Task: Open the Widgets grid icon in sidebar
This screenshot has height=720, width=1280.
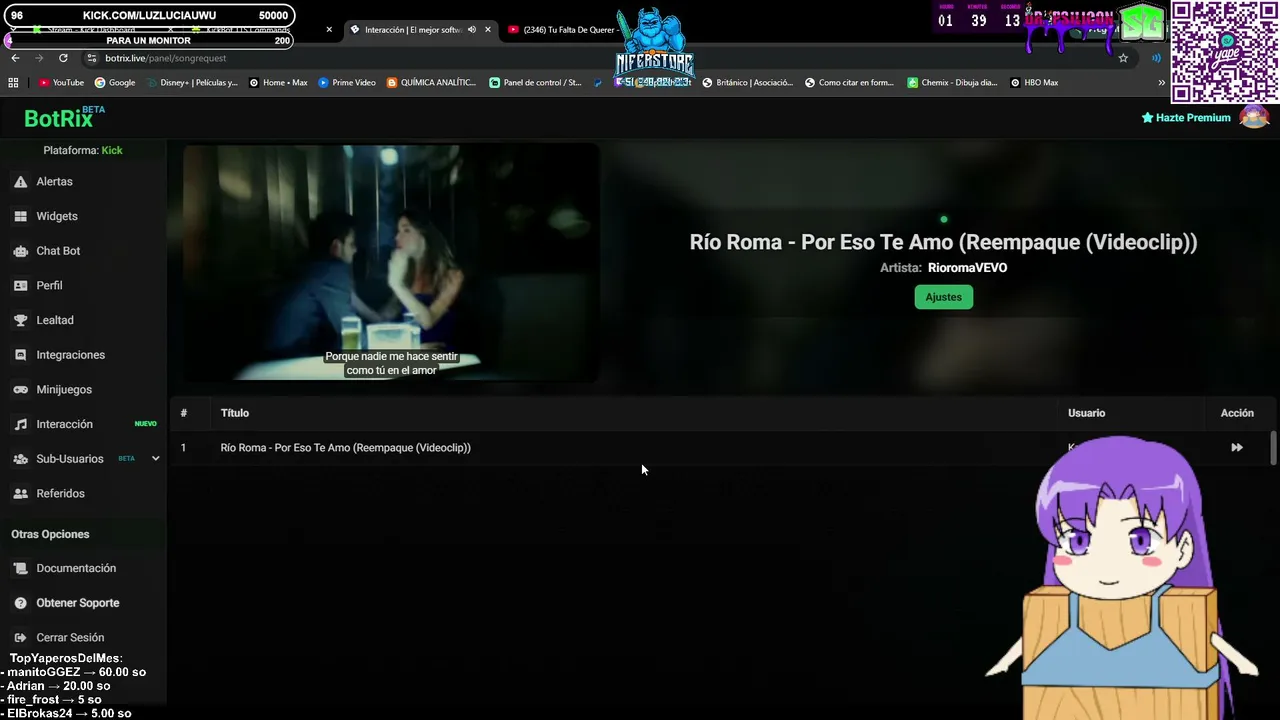Action: tap(20, 216)
